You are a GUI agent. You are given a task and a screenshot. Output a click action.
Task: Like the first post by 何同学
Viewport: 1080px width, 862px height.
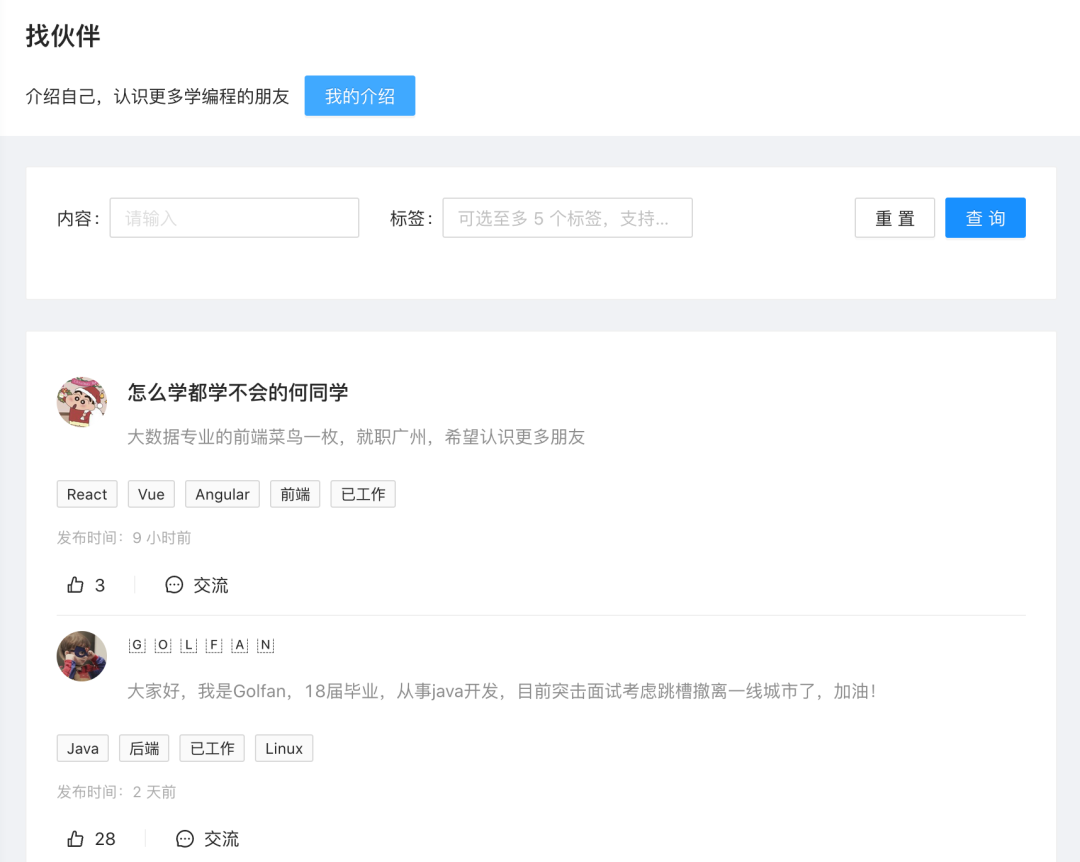pos(76,585)
